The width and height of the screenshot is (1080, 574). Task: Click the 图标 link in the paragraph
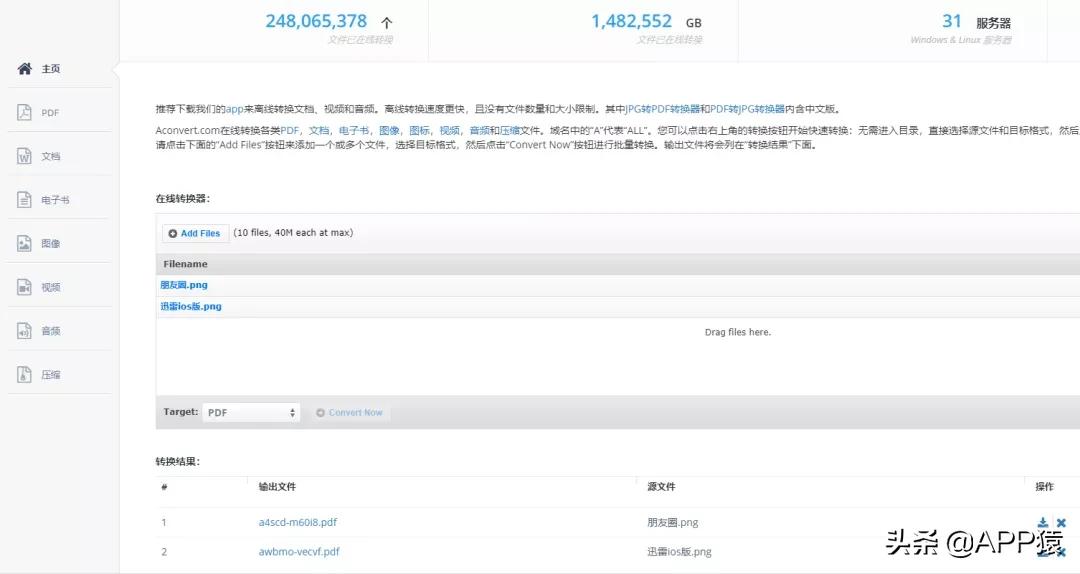(419, 130)
